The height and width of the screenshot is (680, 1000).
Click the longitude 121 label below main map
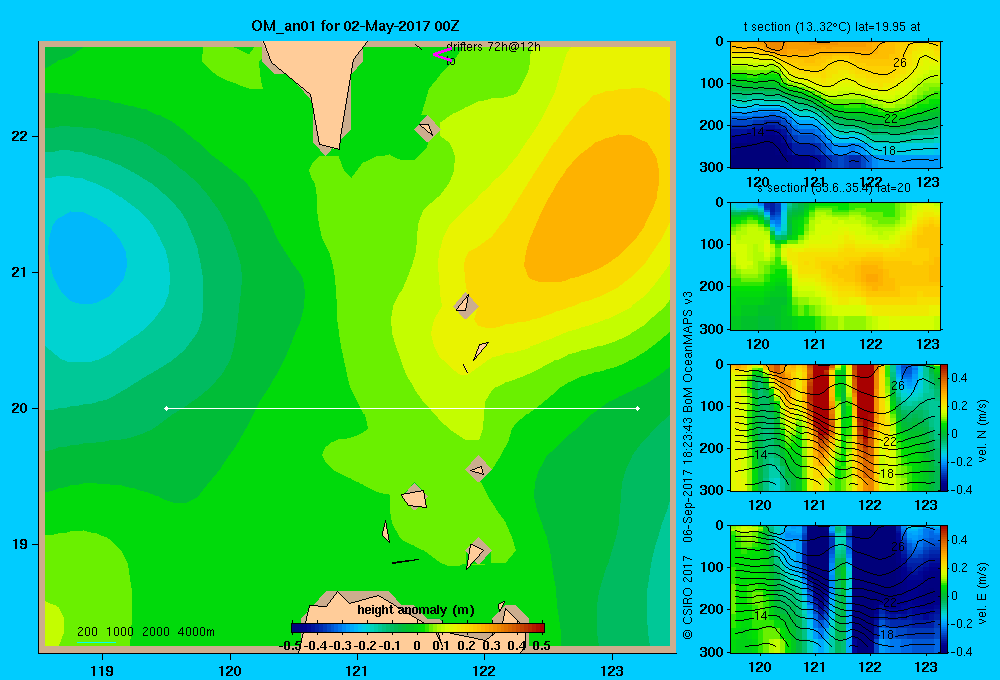pos(357,671)
